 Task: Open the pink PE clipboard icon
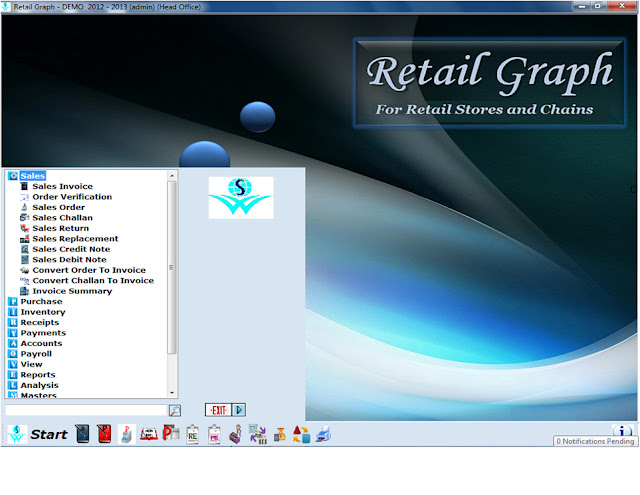click(x=214, y=434)
